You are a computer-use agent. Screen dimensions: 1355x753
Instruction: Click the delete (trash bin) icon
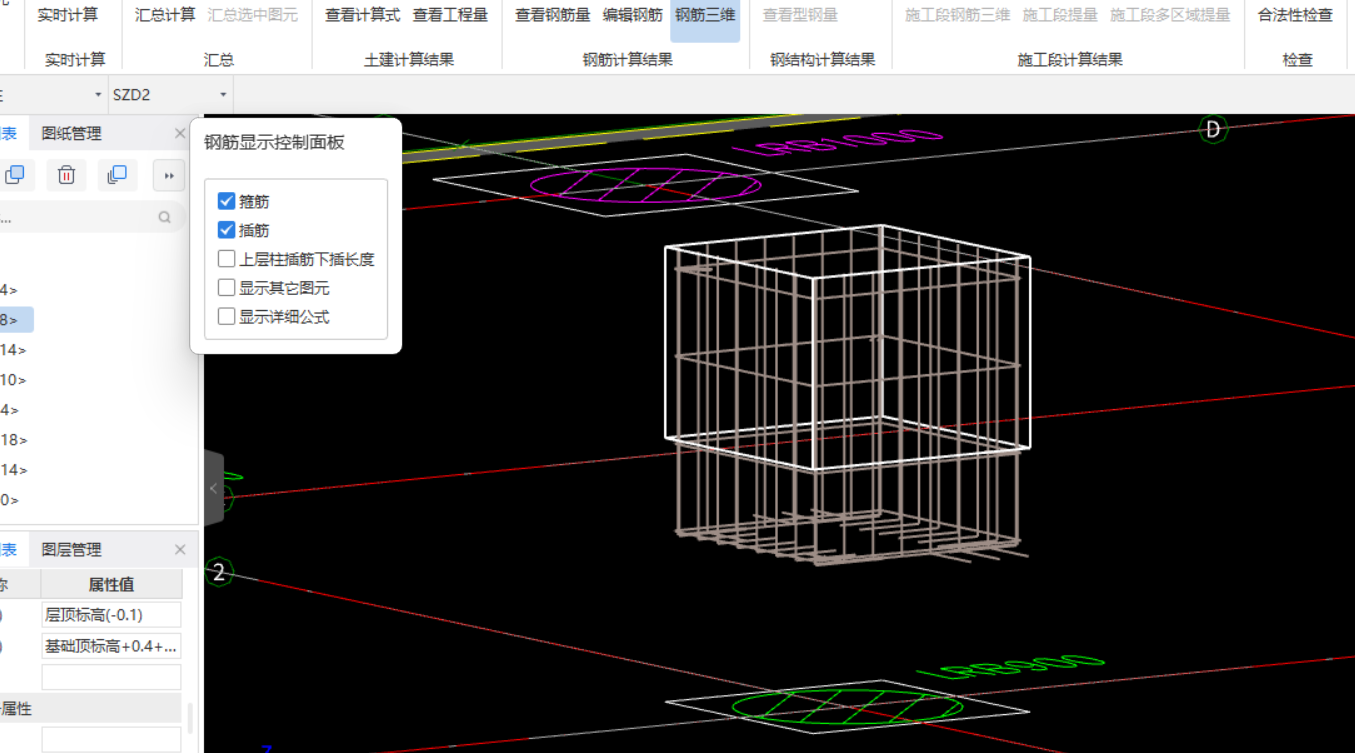[x=66, y=174]
